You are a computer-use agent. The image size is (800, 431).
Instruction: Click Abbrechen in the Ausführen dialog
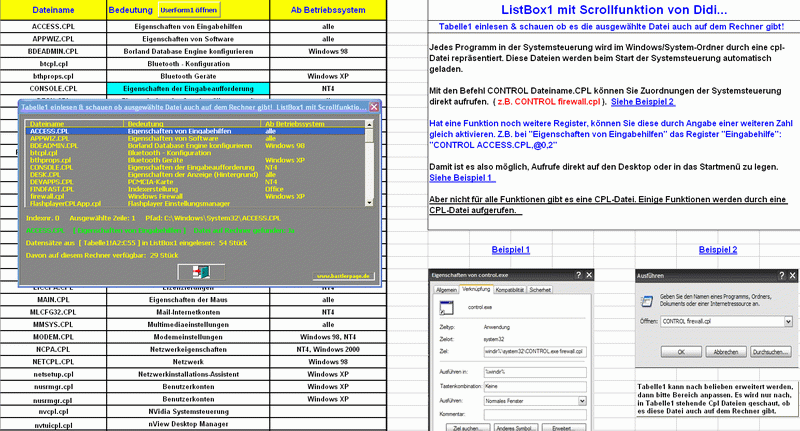point(726,352)
